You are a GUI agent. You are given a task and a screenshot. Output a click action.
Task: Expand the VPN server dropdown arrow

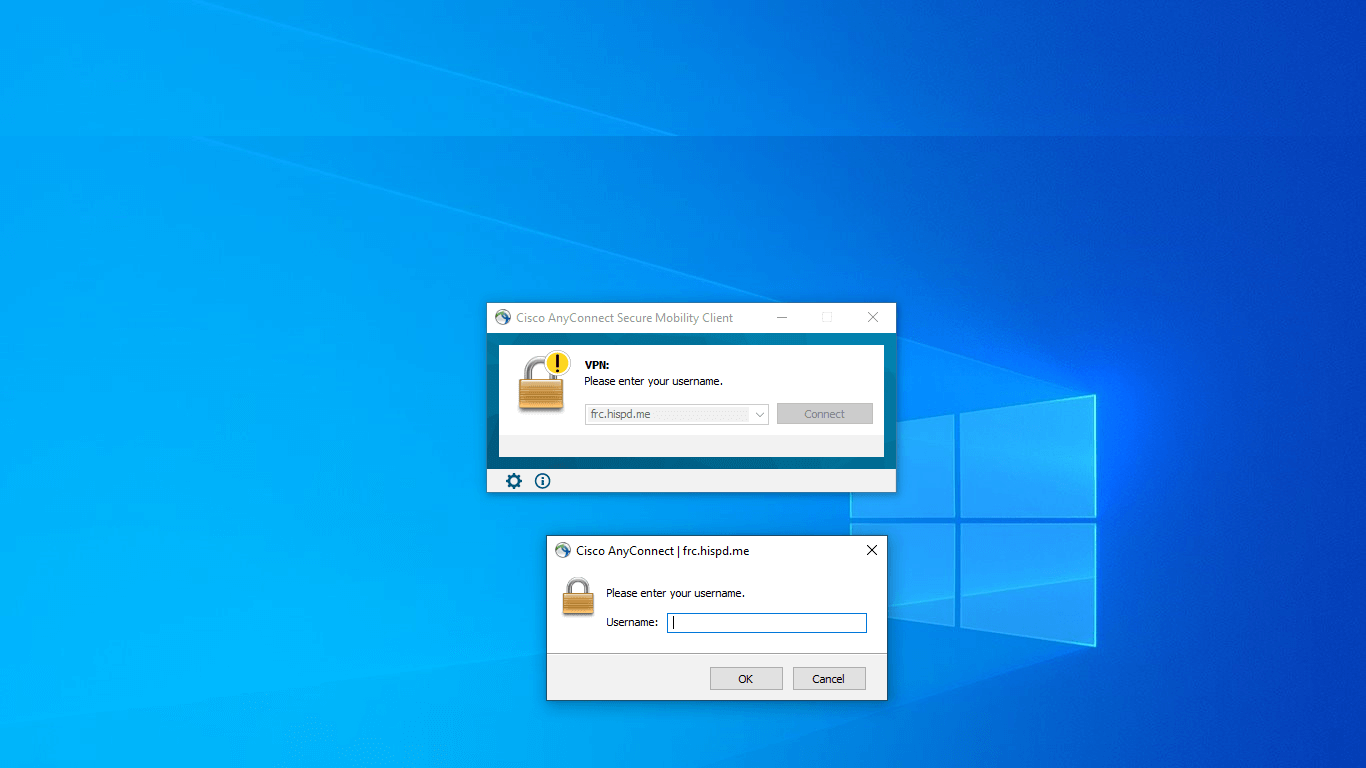point(759,414)
